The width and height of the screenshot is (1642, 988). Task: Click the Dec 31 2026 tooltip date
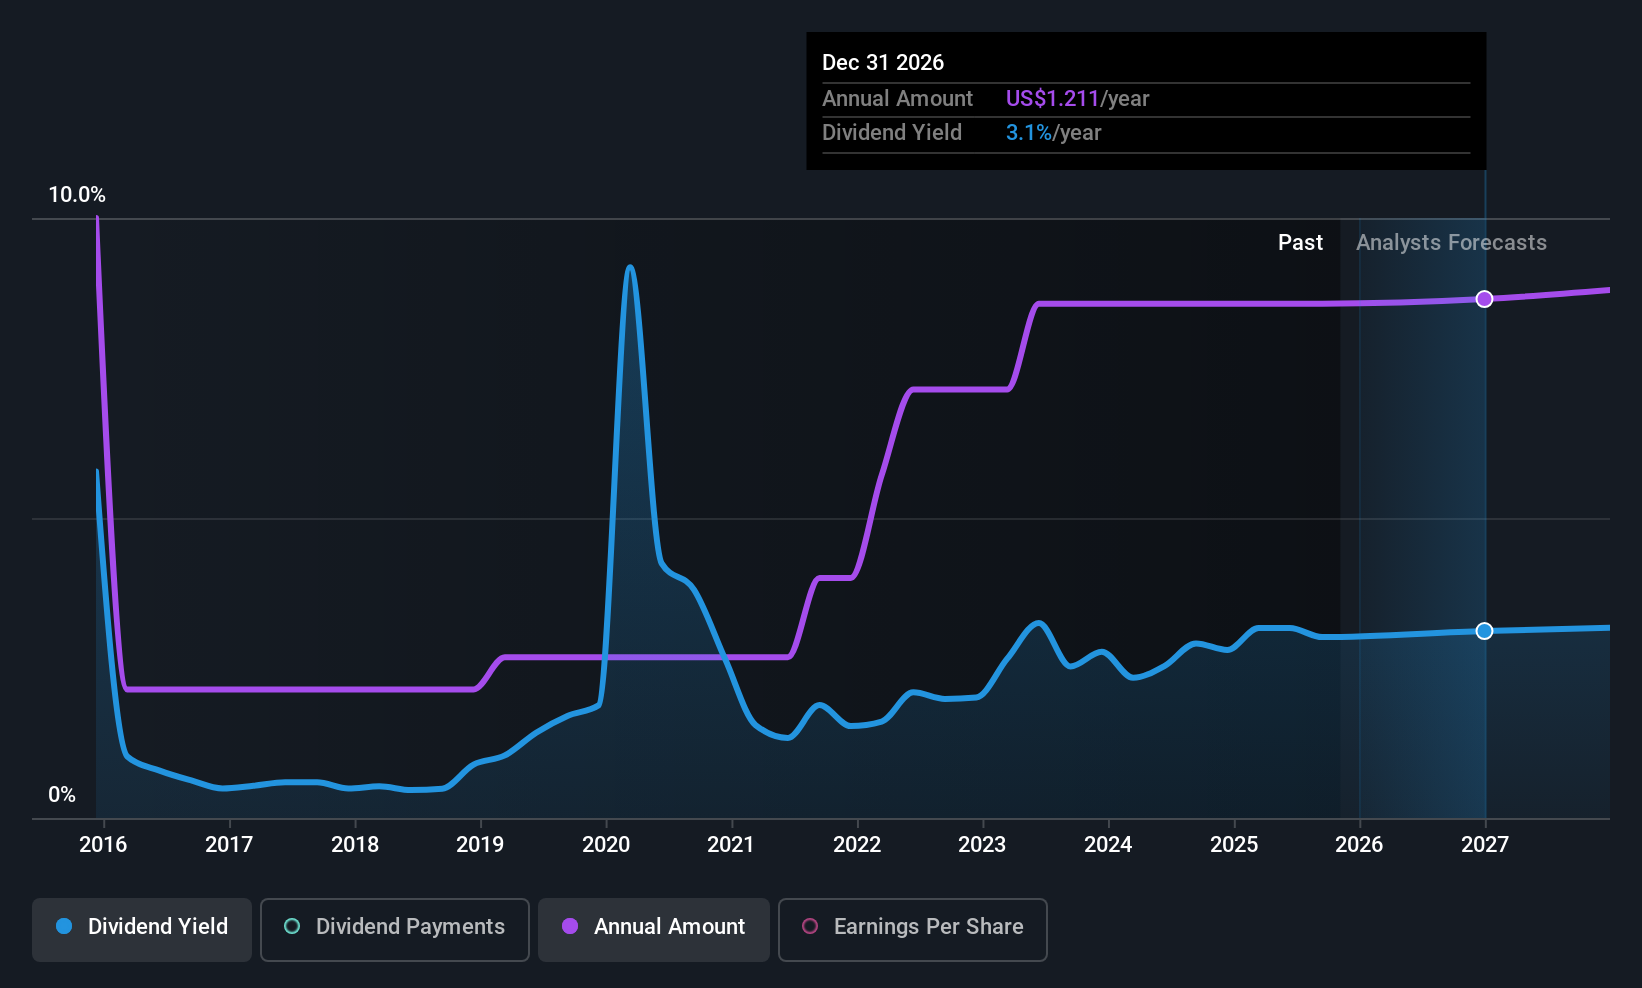[883, 63]
